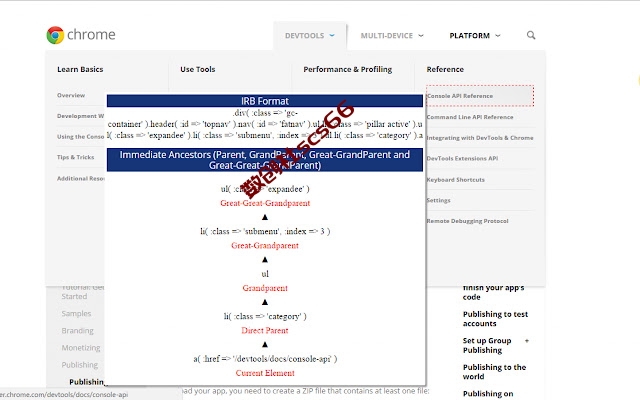
Task: Open Publishing to the world link
Action: point(494,372)
